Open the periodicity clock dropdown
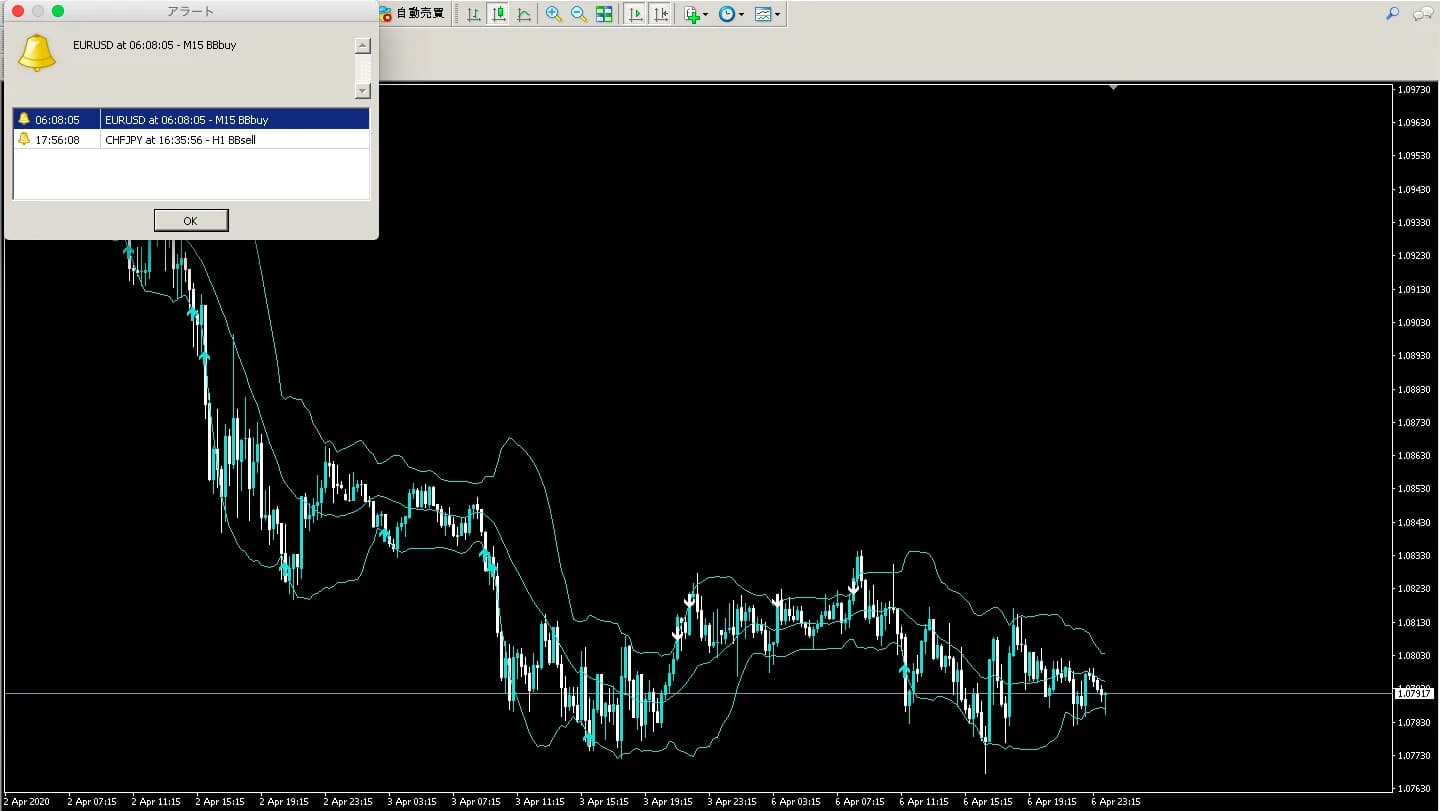The width and height of the screenshot is (1440, 811). (x=731, y=14)
